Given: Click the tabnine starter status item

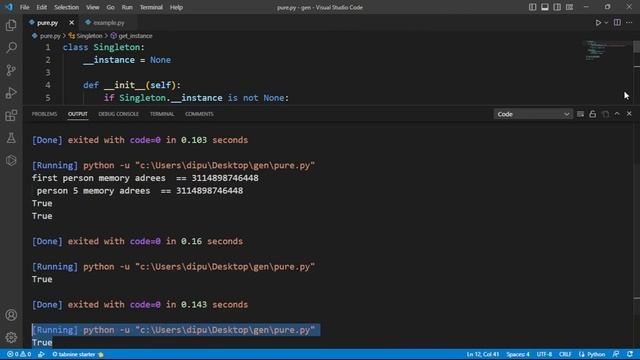Looking at the screenshot, I should coord(78,354).
